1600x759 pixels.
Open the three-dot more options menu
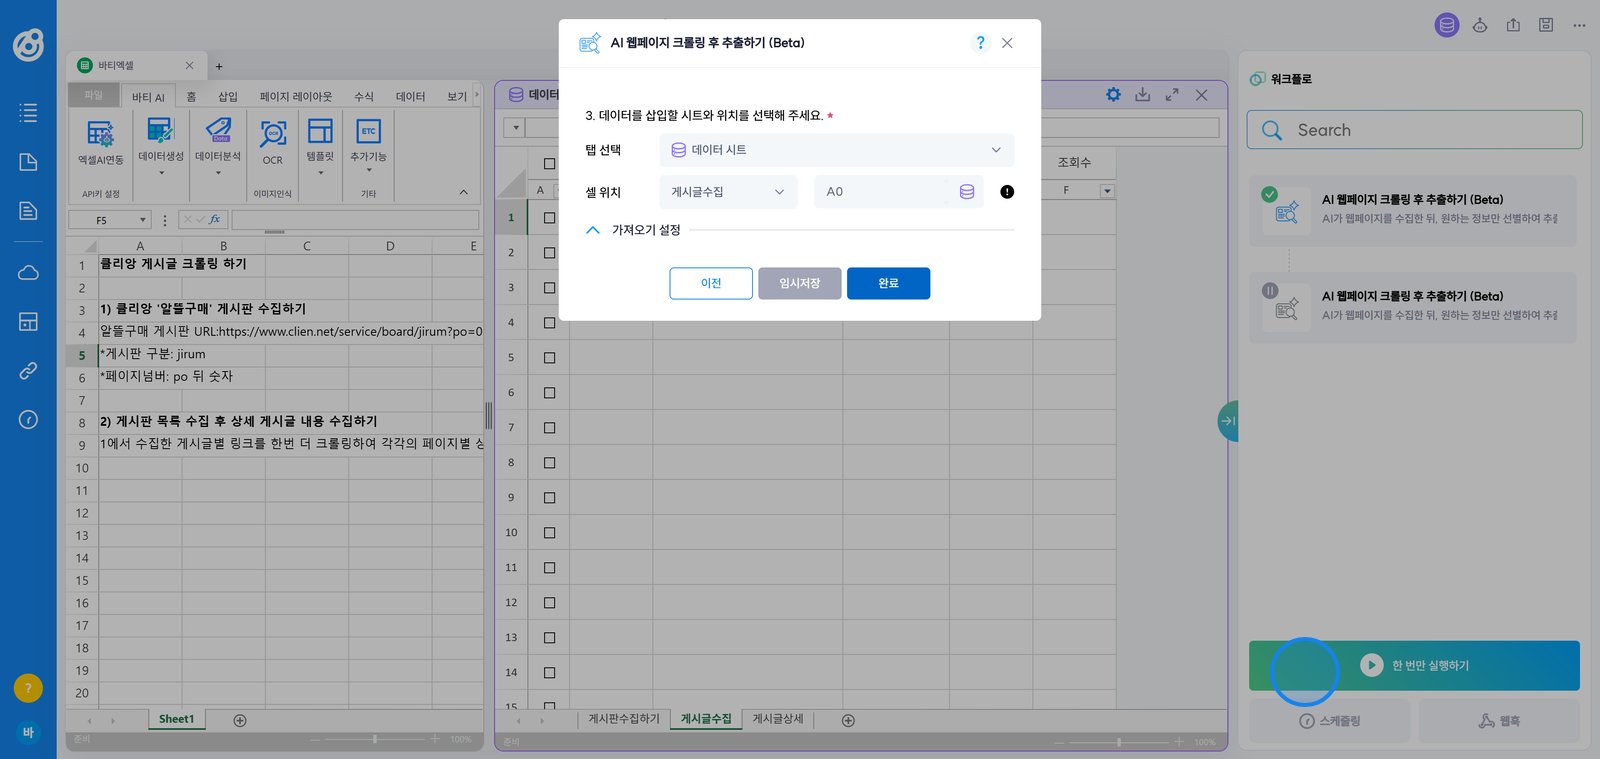[x=1579, y=25]
